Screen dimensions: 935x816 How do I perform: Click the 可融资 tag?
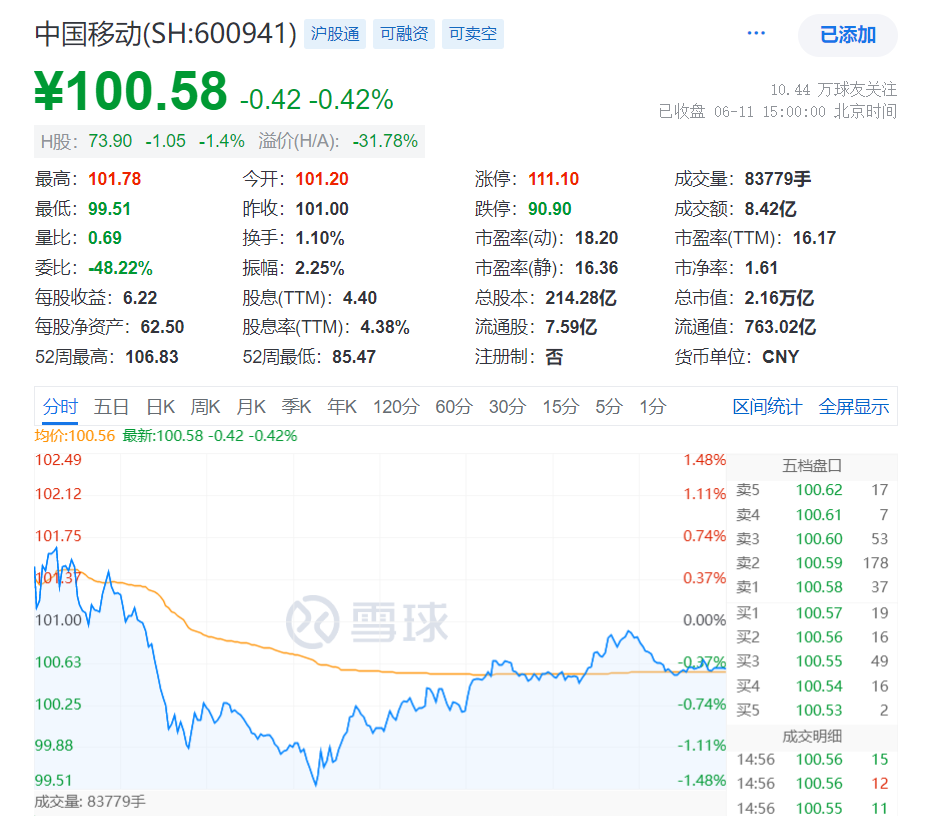pos(404,34)
